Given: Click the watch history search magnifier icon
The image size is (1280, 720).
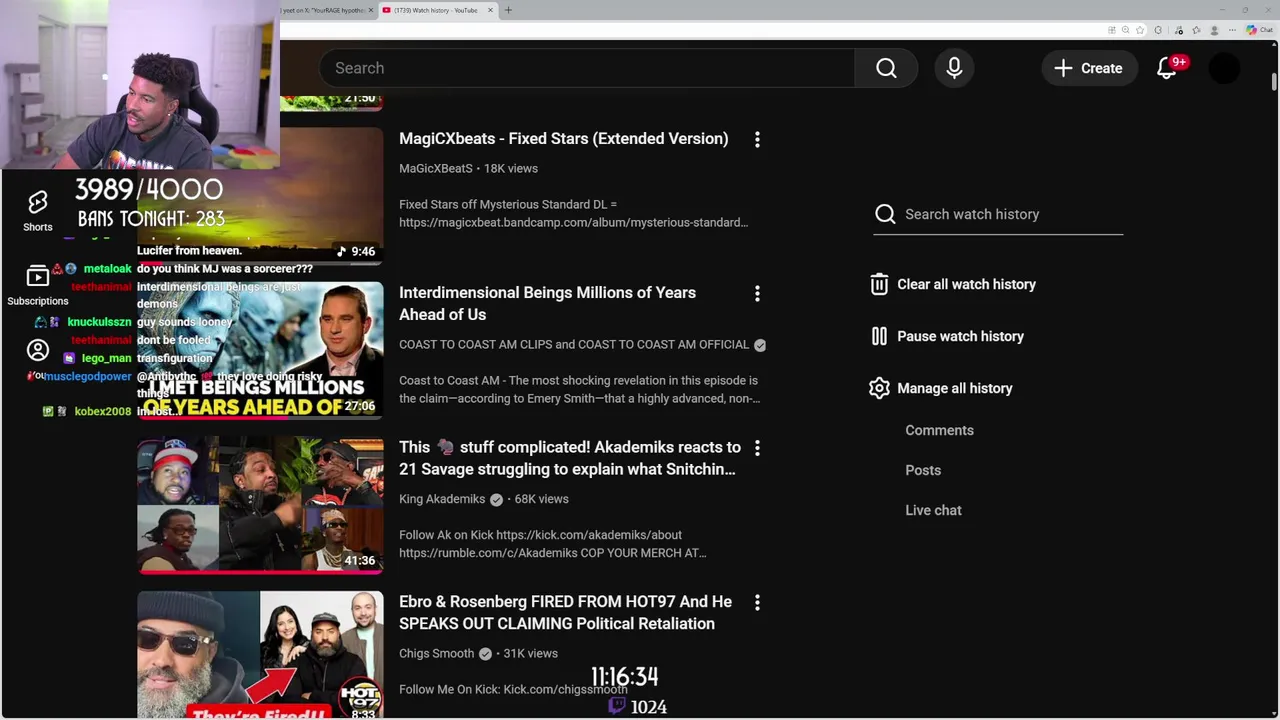Looking at the screenshot, I should [885, 214].
